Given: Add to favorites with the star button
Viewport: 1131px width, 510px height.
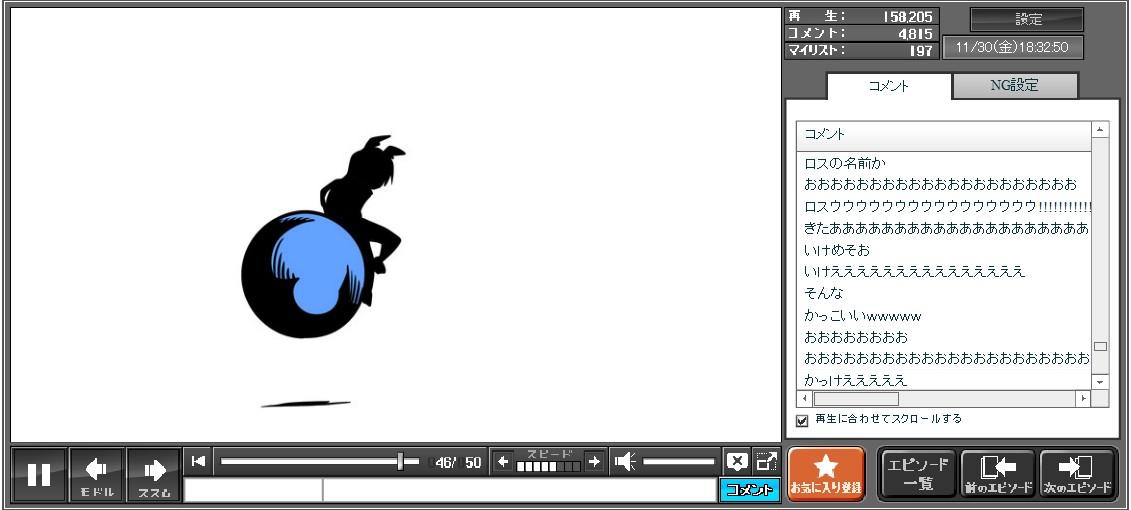Looking at the screenshot, I should [825, 473].
